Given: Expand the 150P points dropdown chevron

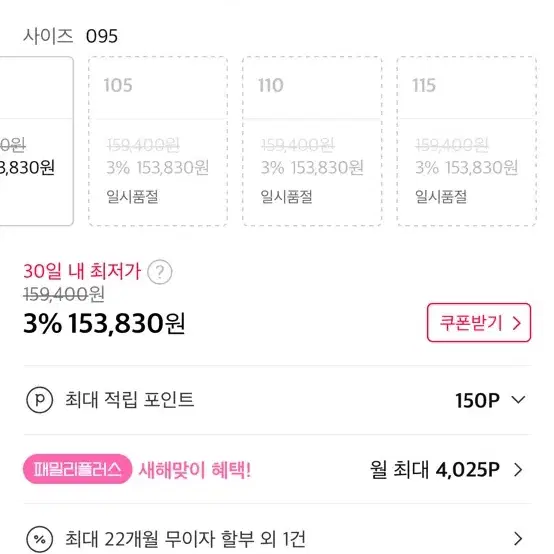Looking at the screenshot, I should click(518, 400).
